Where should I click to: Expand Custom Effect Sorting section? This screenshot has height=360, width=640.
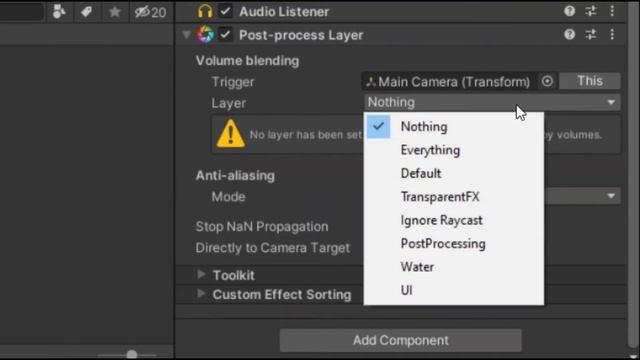[x=201, y=293]
